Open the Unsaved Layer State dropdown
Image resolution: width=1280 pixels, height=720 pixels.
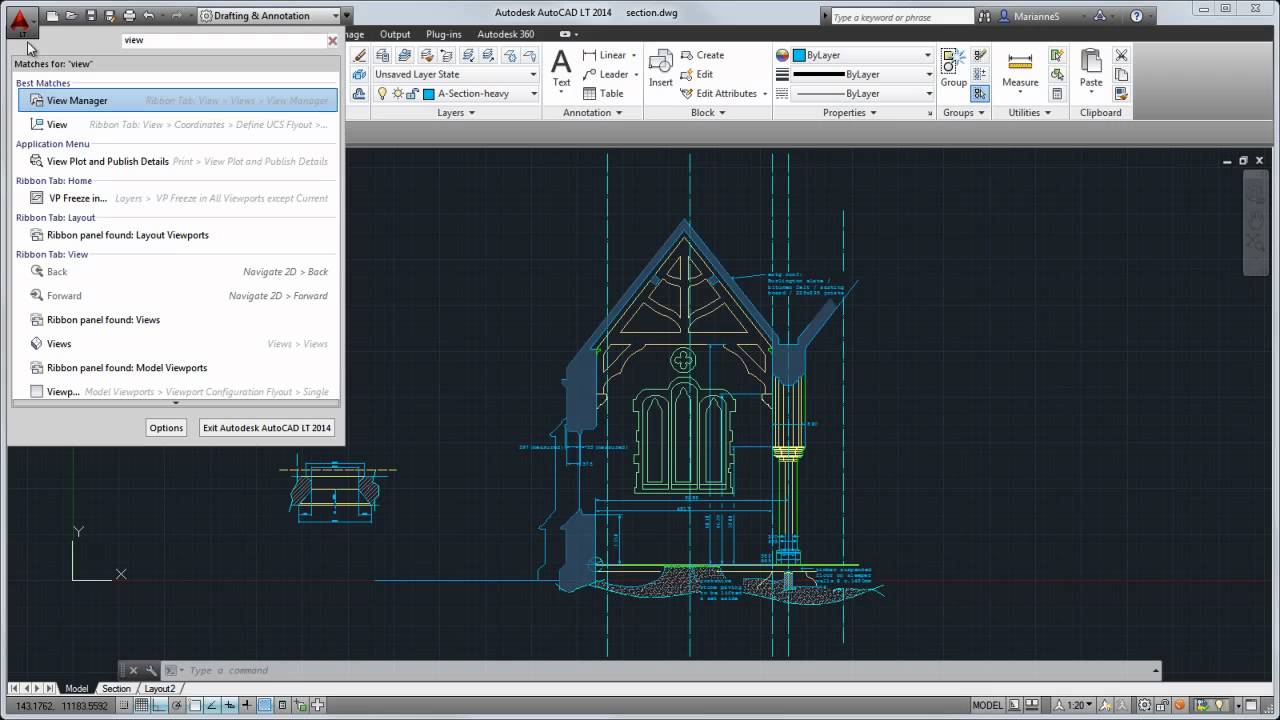point(455,74)
